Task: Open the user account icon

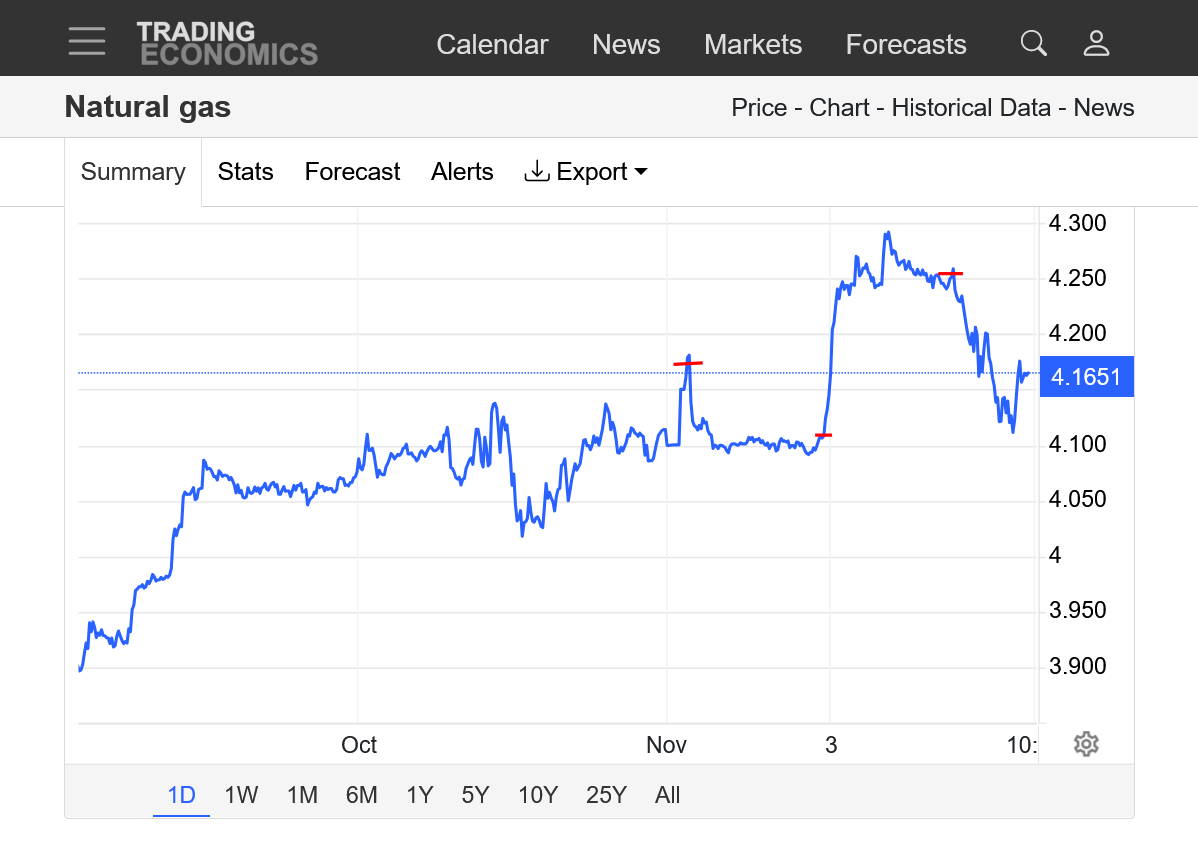Action: tap(1097, 43)
